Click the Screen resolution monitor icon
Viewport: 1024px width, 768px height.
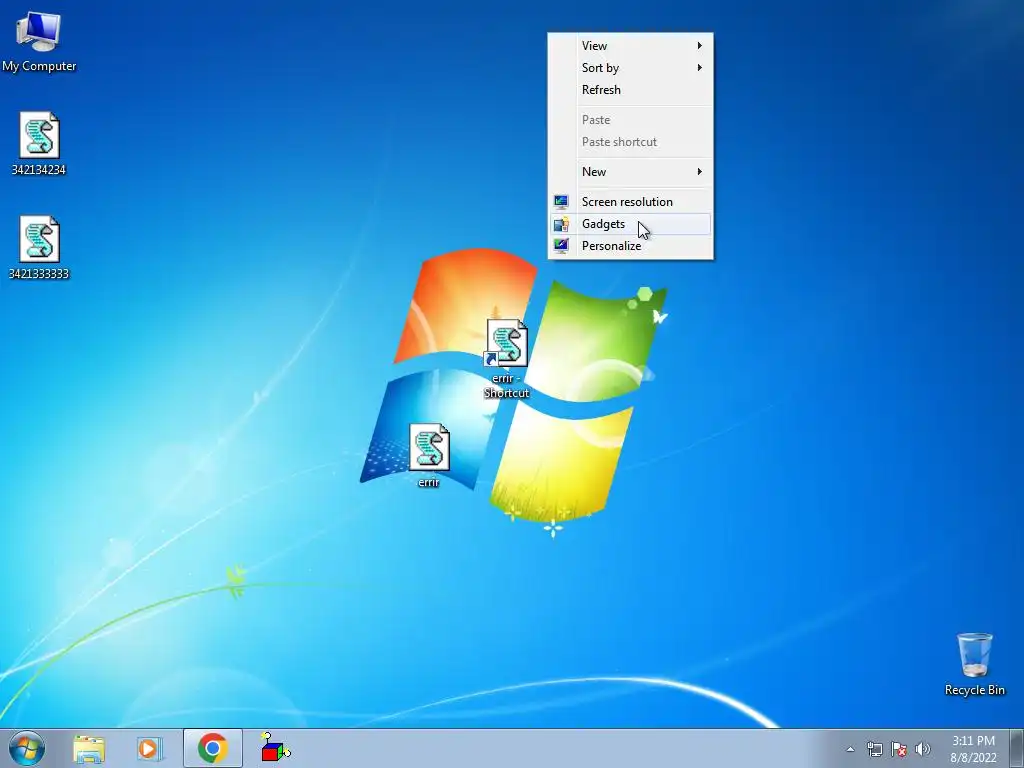561,202
